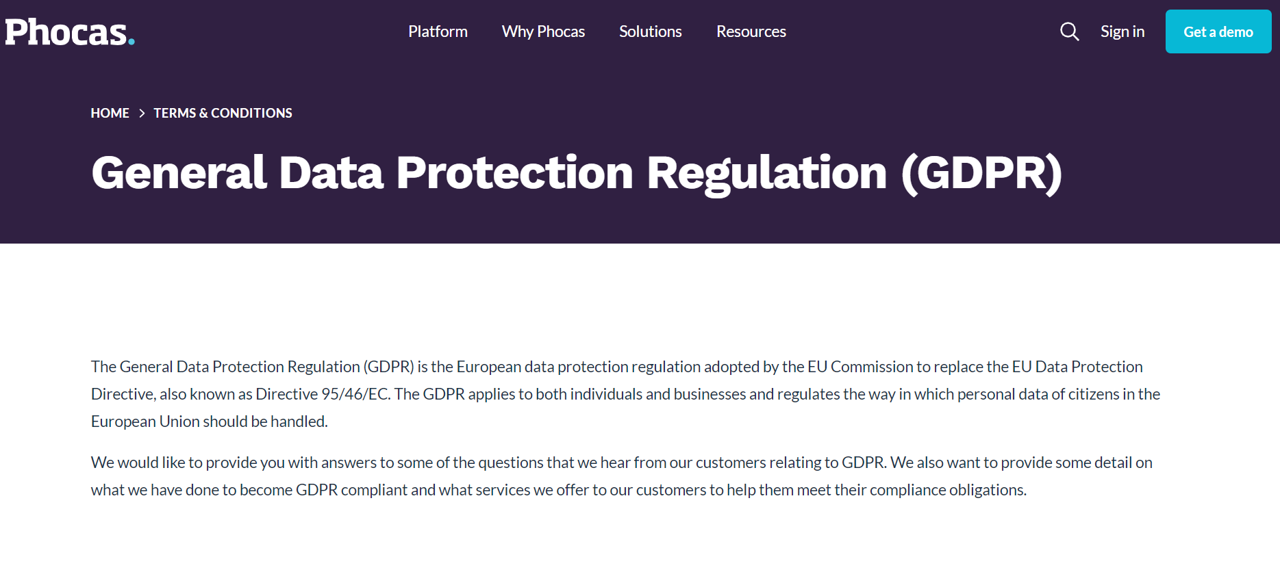This screenshot has width=1280, height=572.
Task: Click the Phocas logo
Action: 68,32
